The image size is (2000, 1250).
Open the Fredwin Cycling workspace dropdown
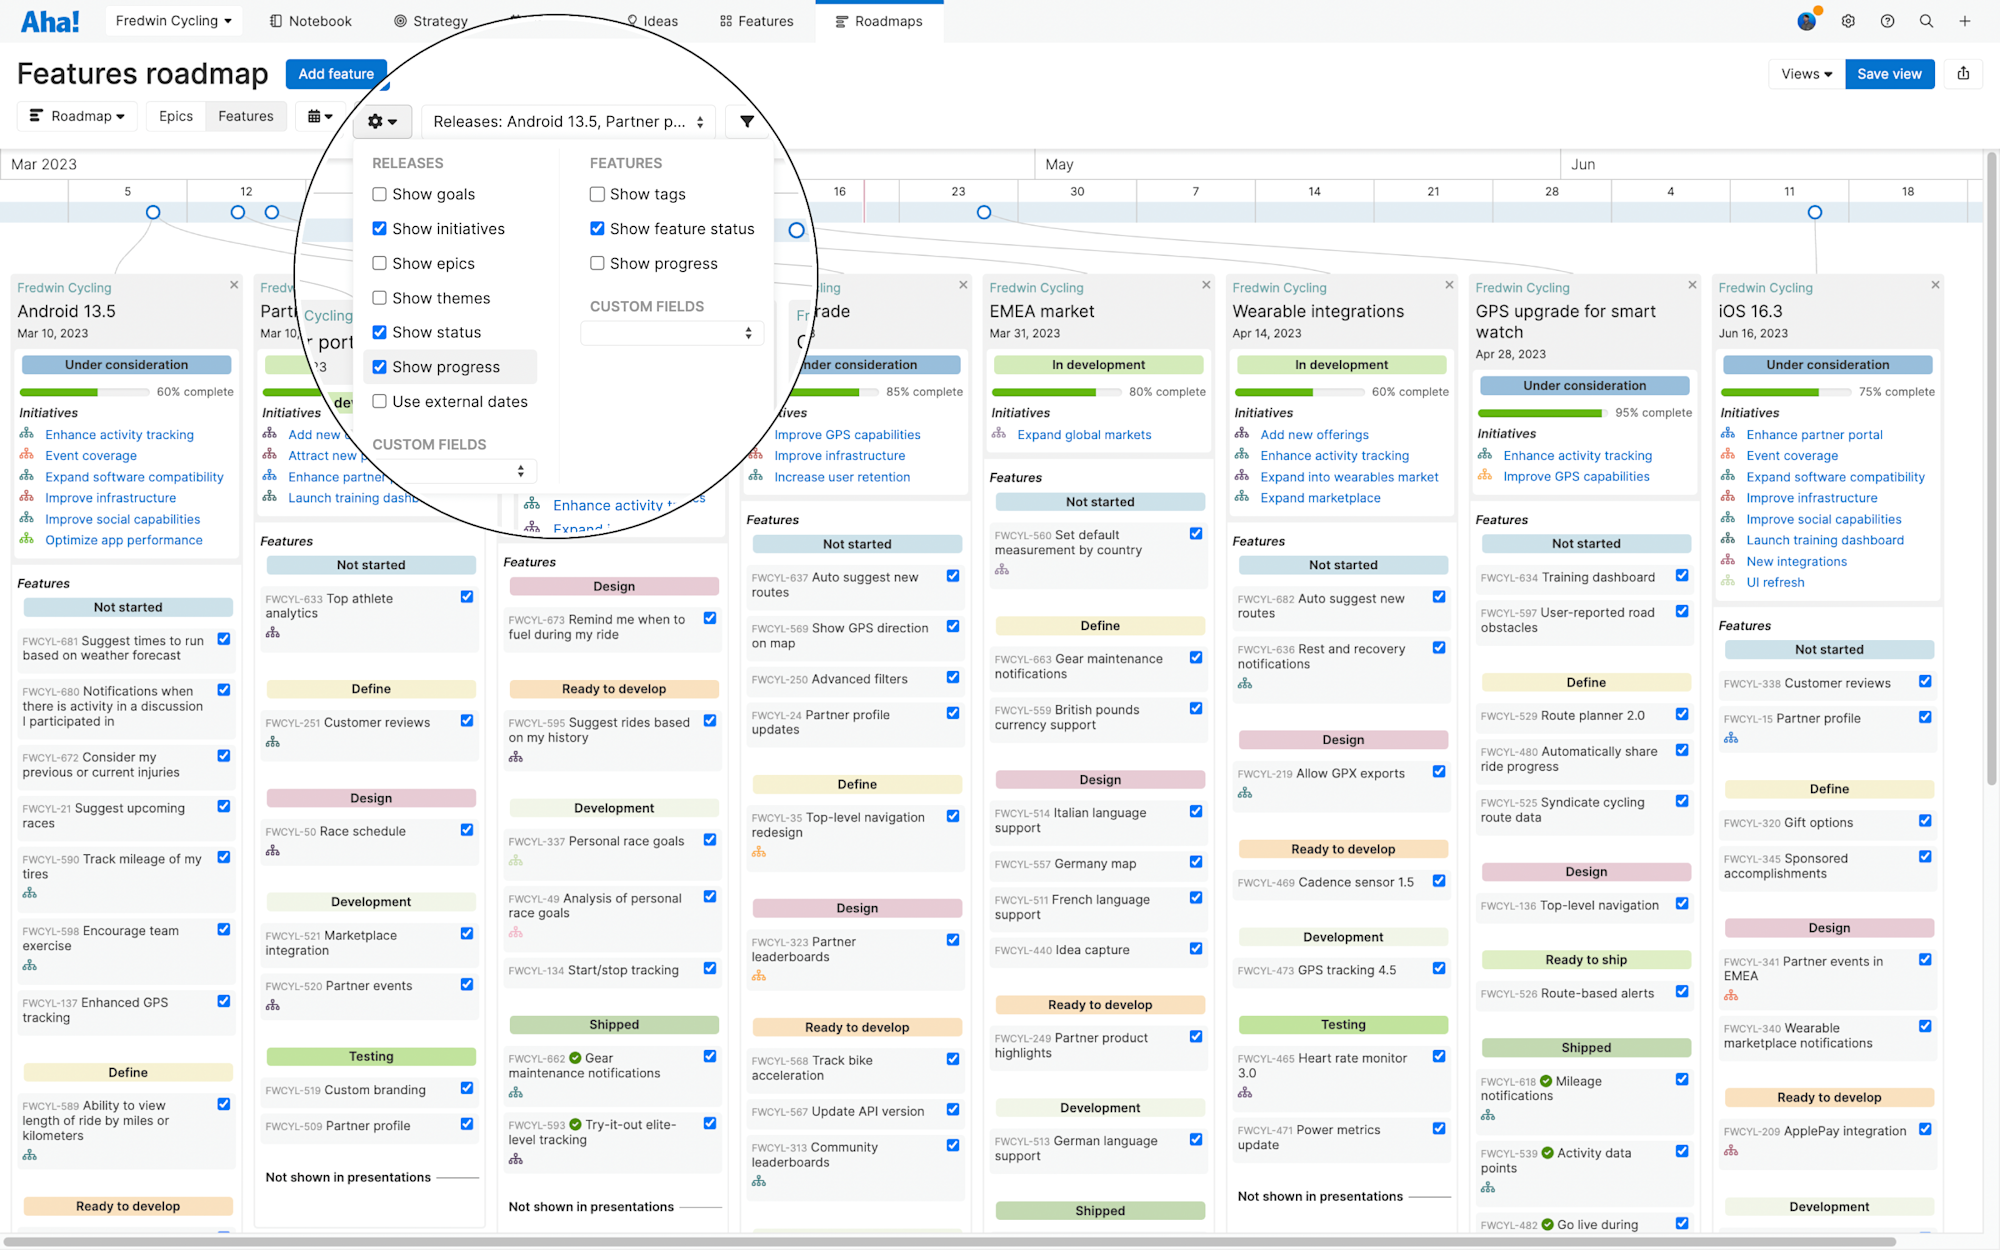coord(173,21)
